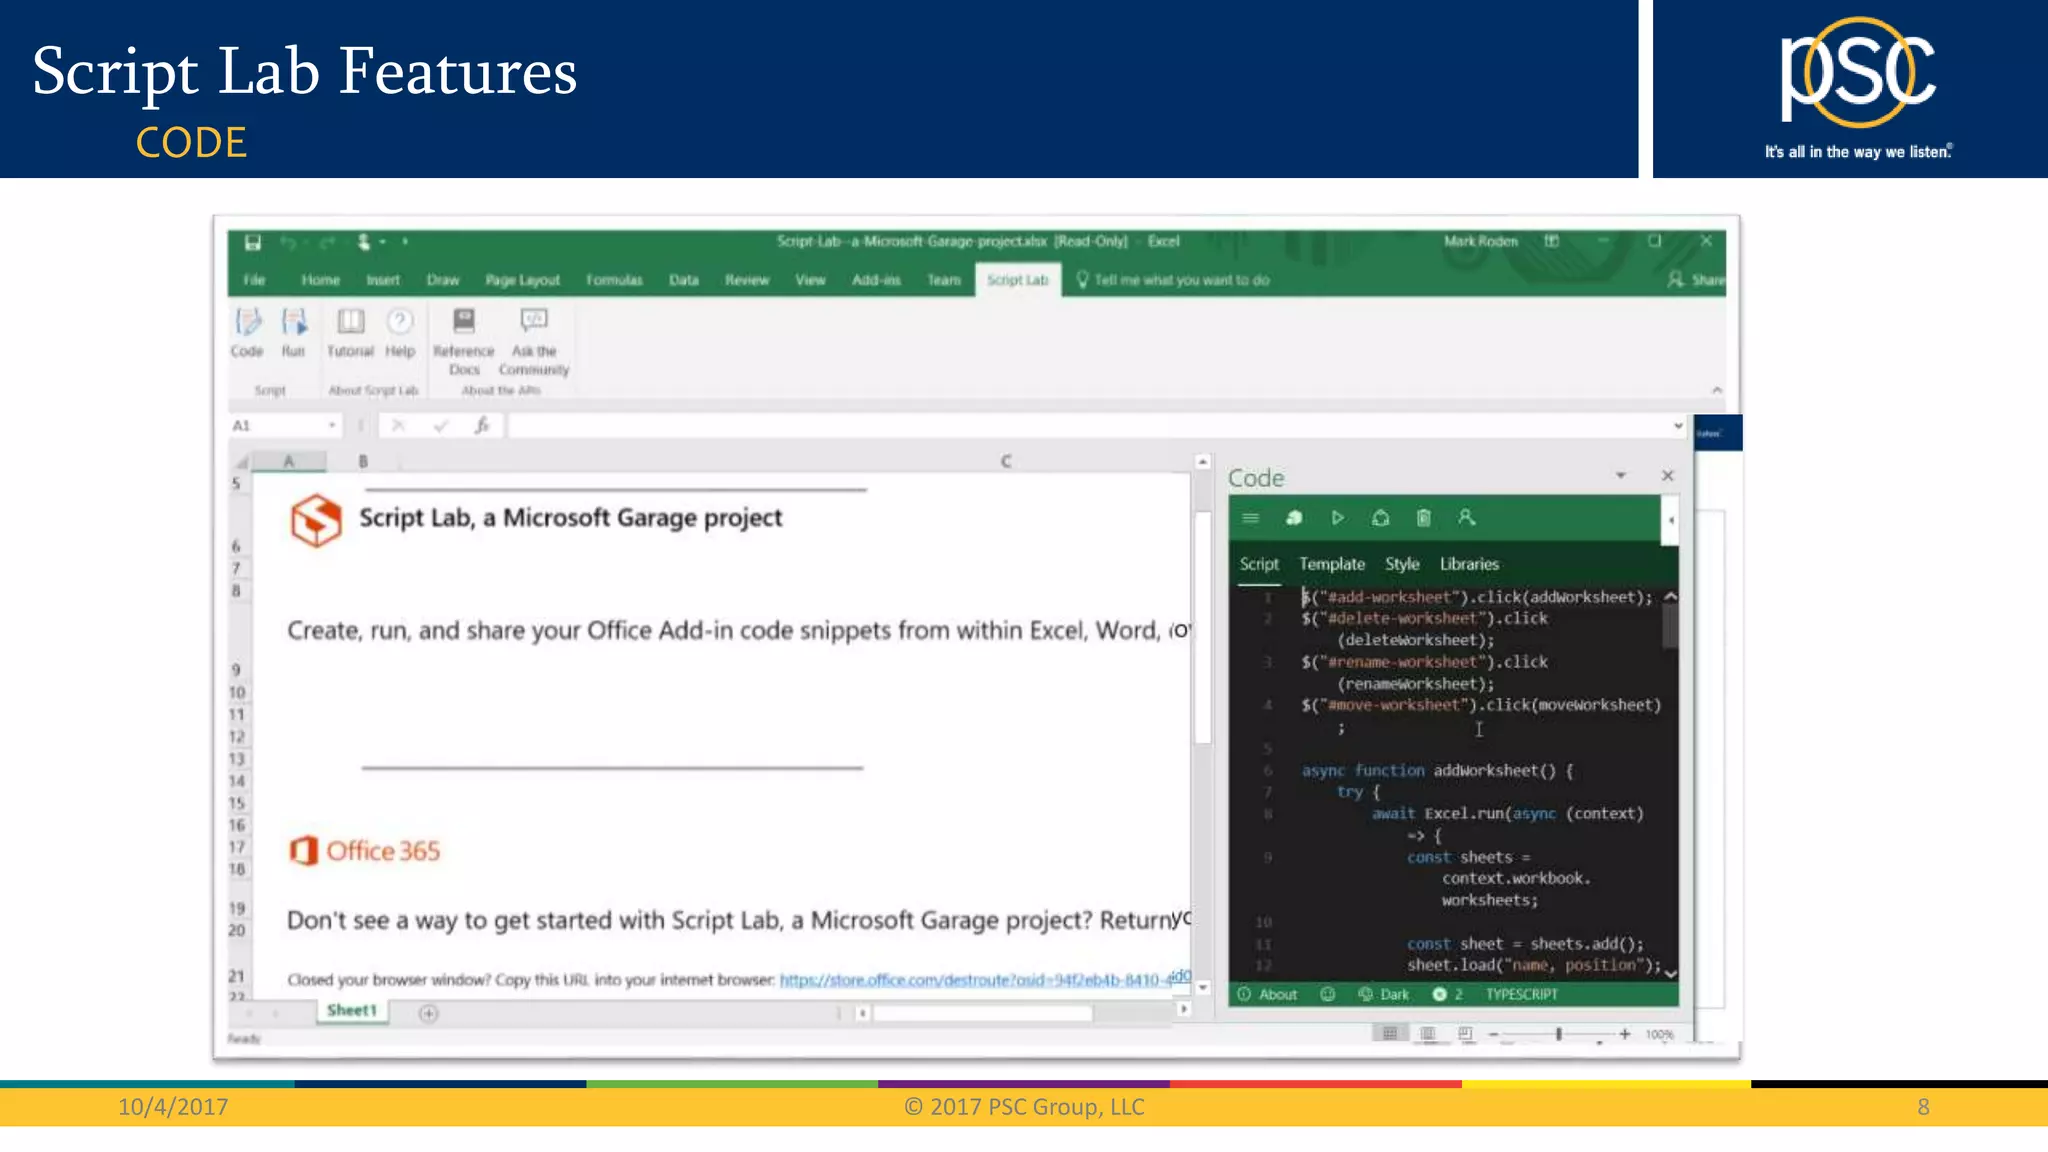Run the snippet with the play icon

(x=1337, y=518)
